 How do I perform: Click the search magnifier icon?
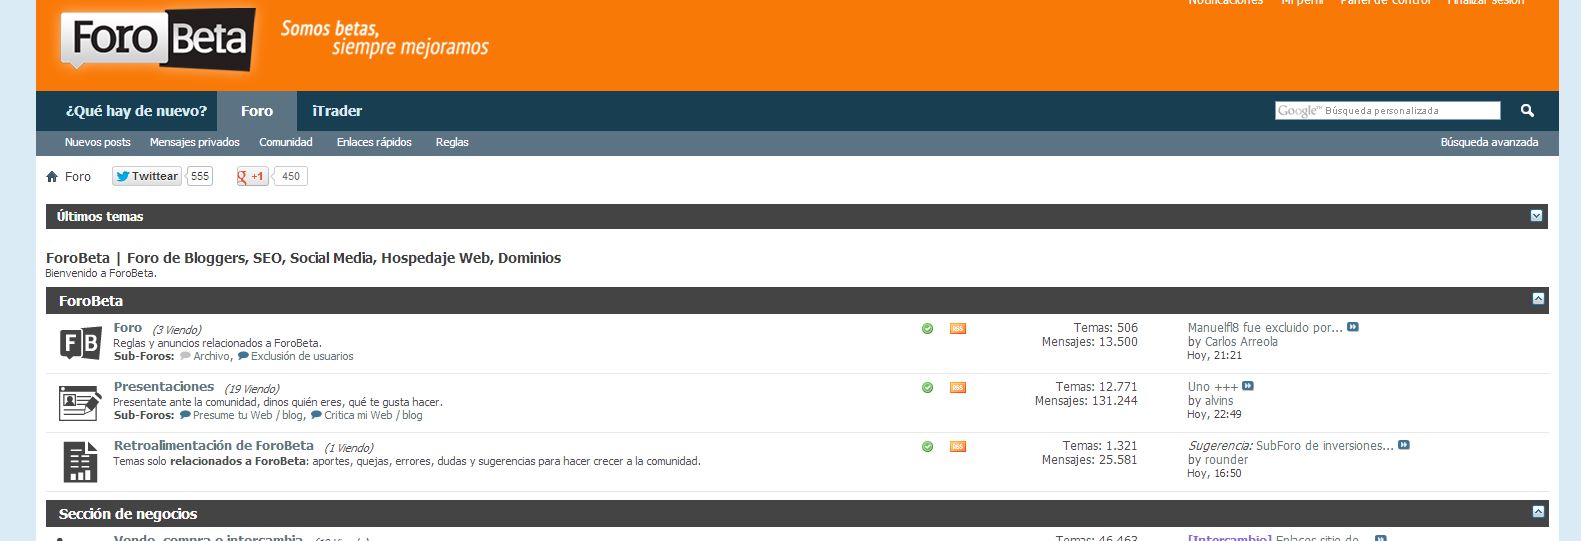click(x=1527, y=110)
